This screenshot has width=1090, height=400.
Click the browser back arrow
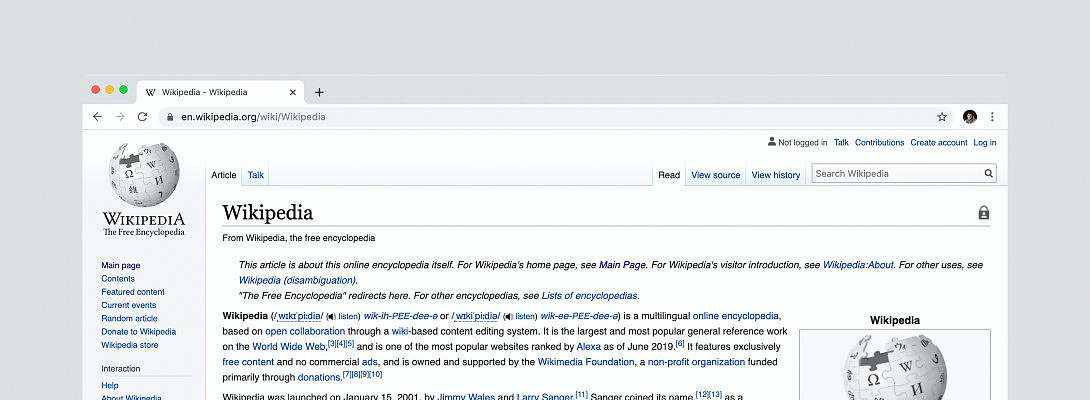pos(97,117)
